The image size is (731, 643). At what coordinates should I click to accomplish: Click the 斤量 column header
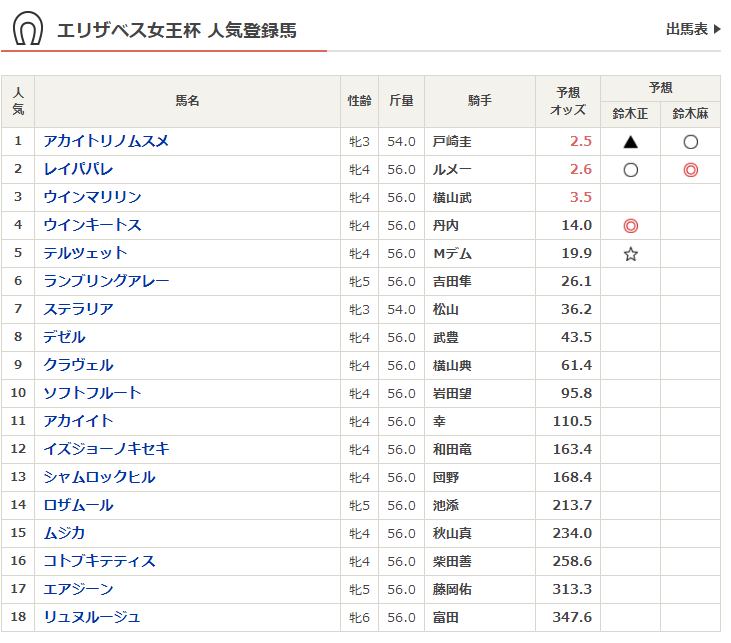pyautogui.click(x=401, y=101)
